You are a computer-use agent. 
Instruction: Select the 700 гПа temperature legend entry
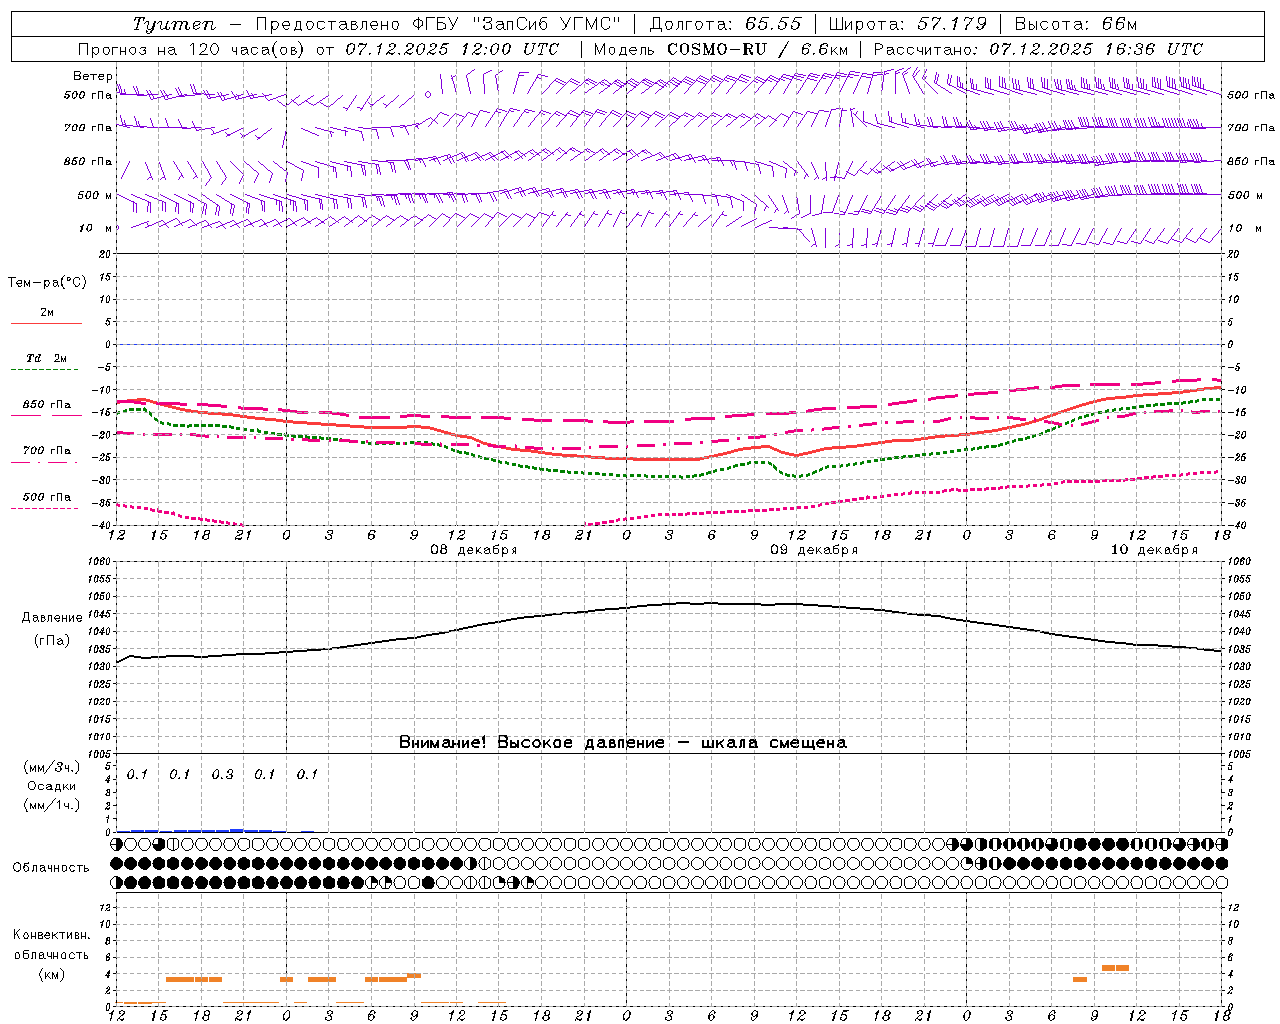46,451
